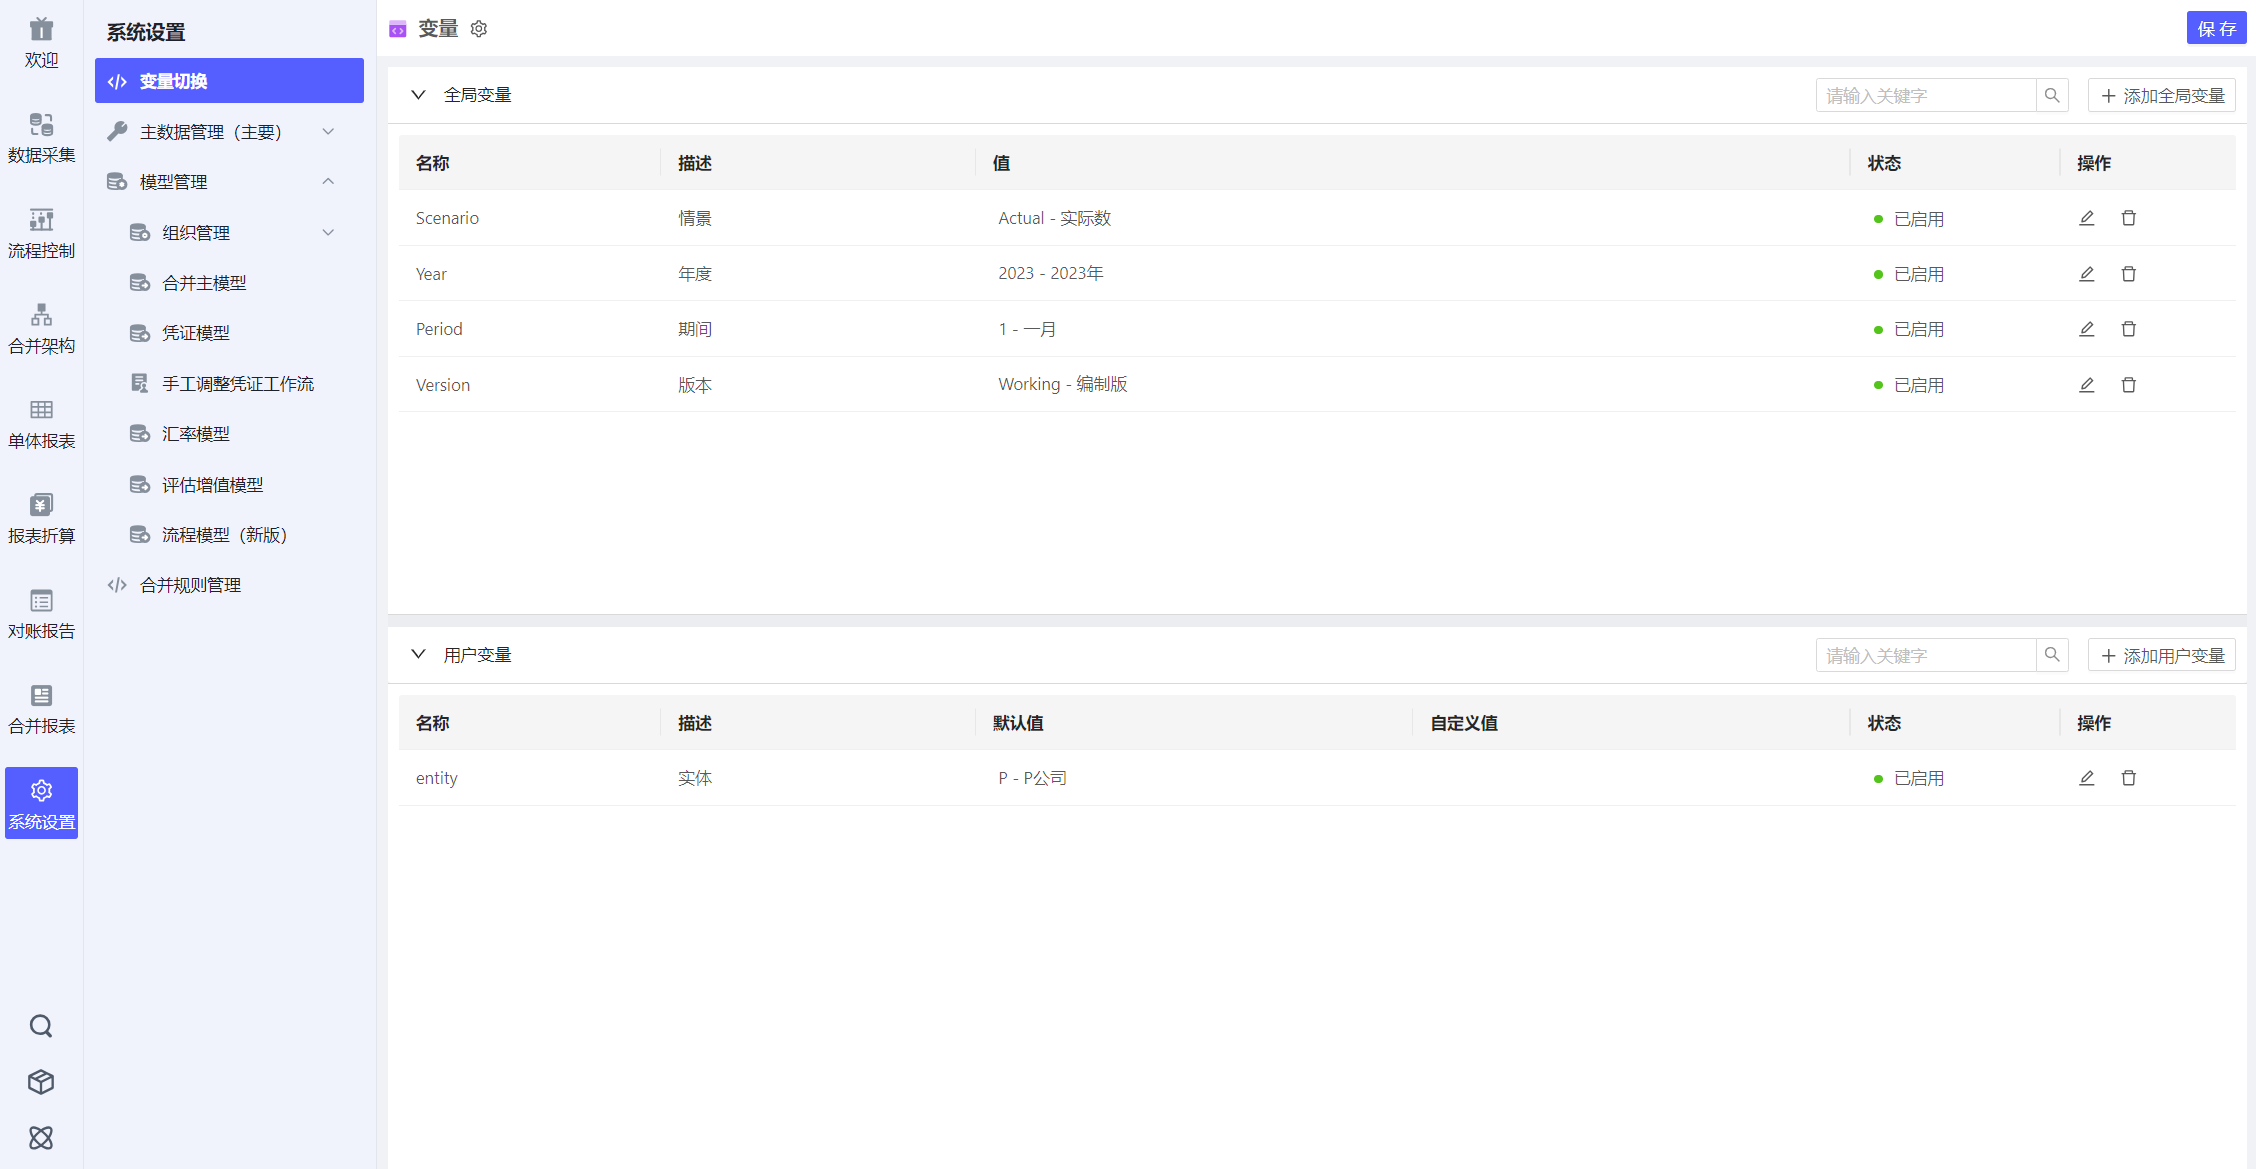Collapse the 用户变量 section
The height and width of the screenshot is (1169, 2256).
point(418,655)
